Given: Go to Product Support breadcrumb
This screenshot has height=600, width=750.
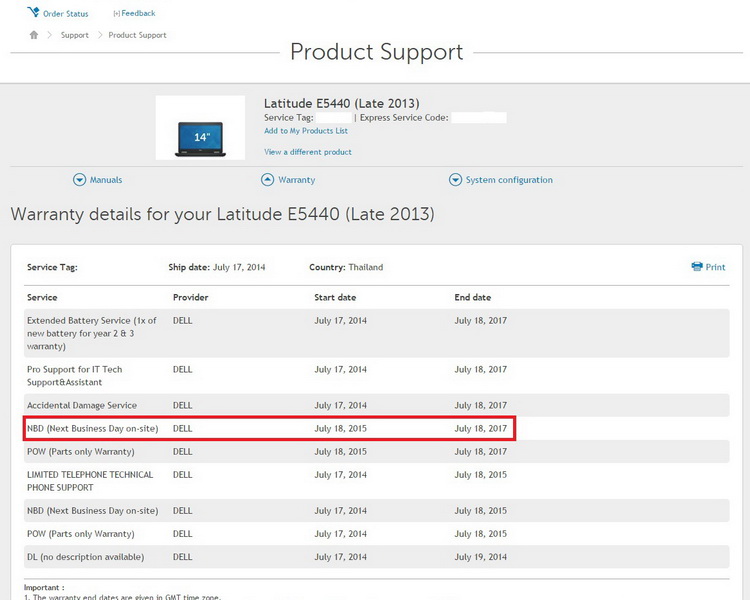Looking at the screenshot, I should (x=137, y=35).
